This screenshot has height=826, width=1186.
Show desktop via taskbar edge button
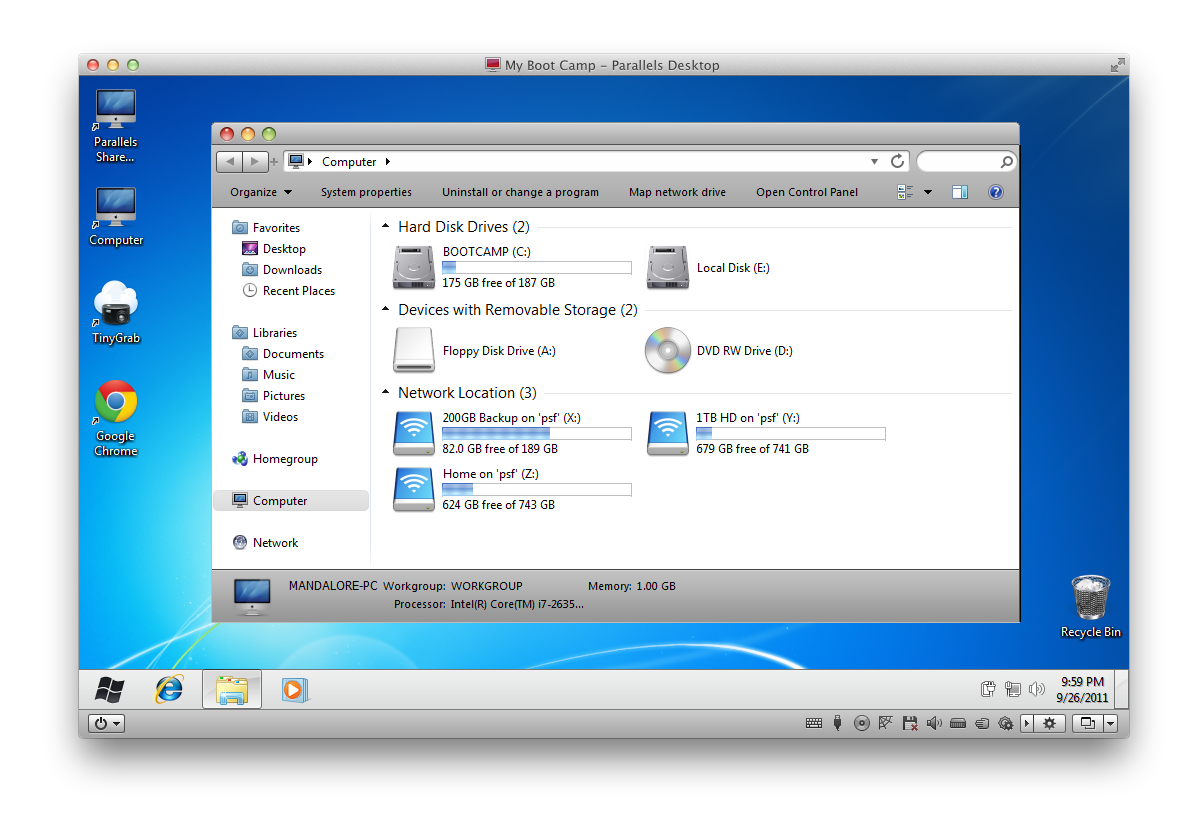1122,689
